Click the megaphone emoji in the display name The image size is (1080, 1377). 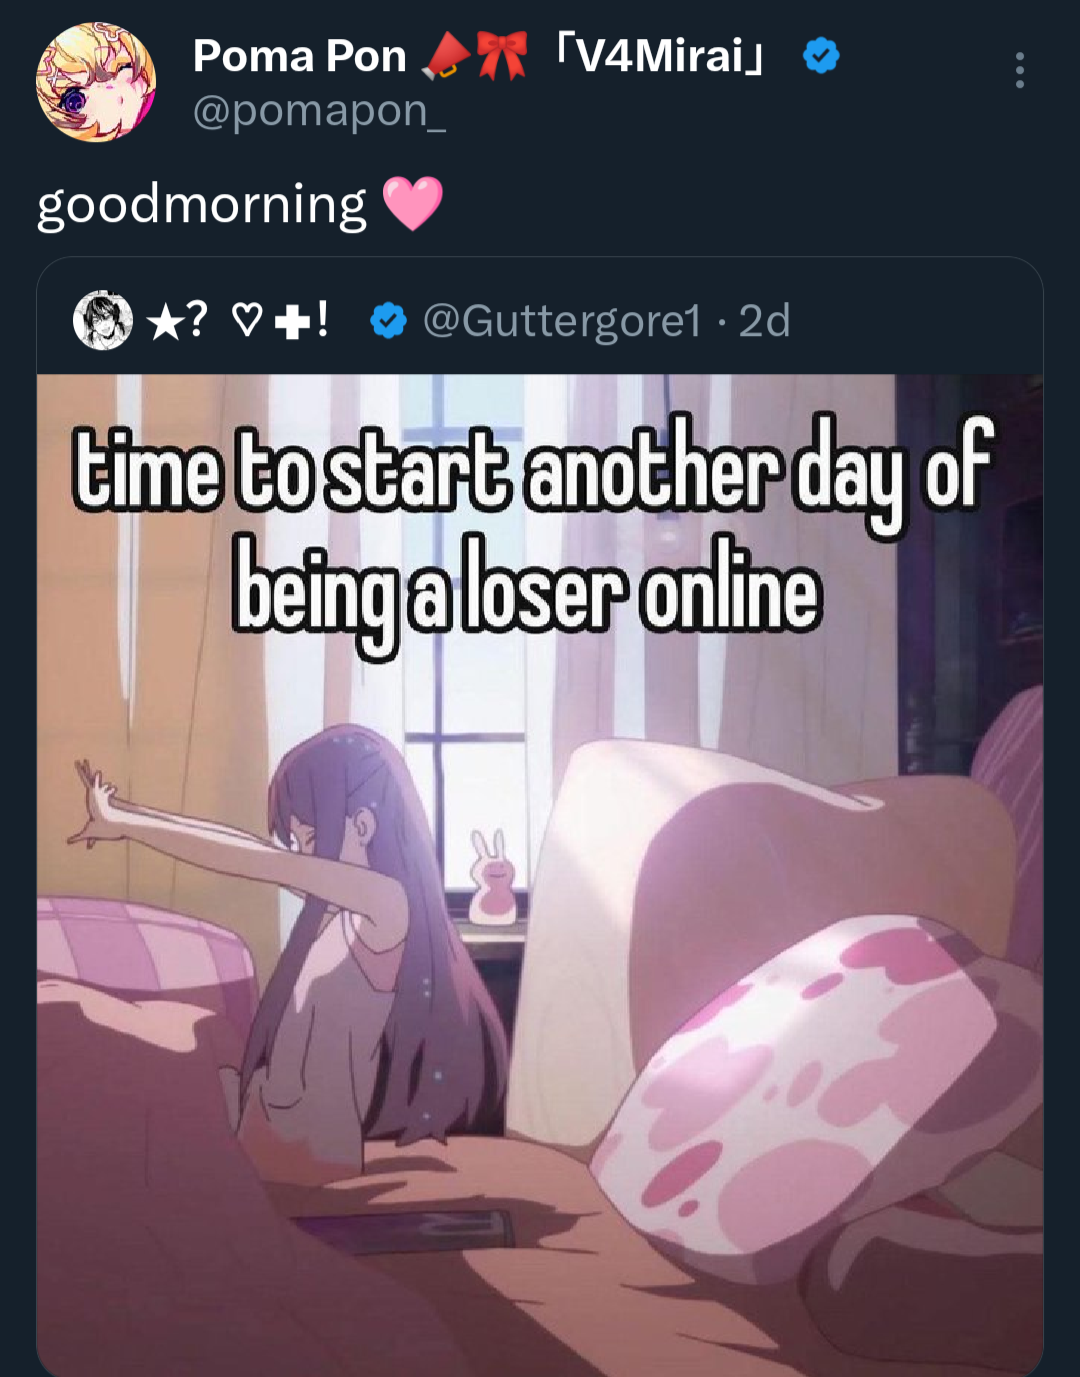tap(445, 56)
